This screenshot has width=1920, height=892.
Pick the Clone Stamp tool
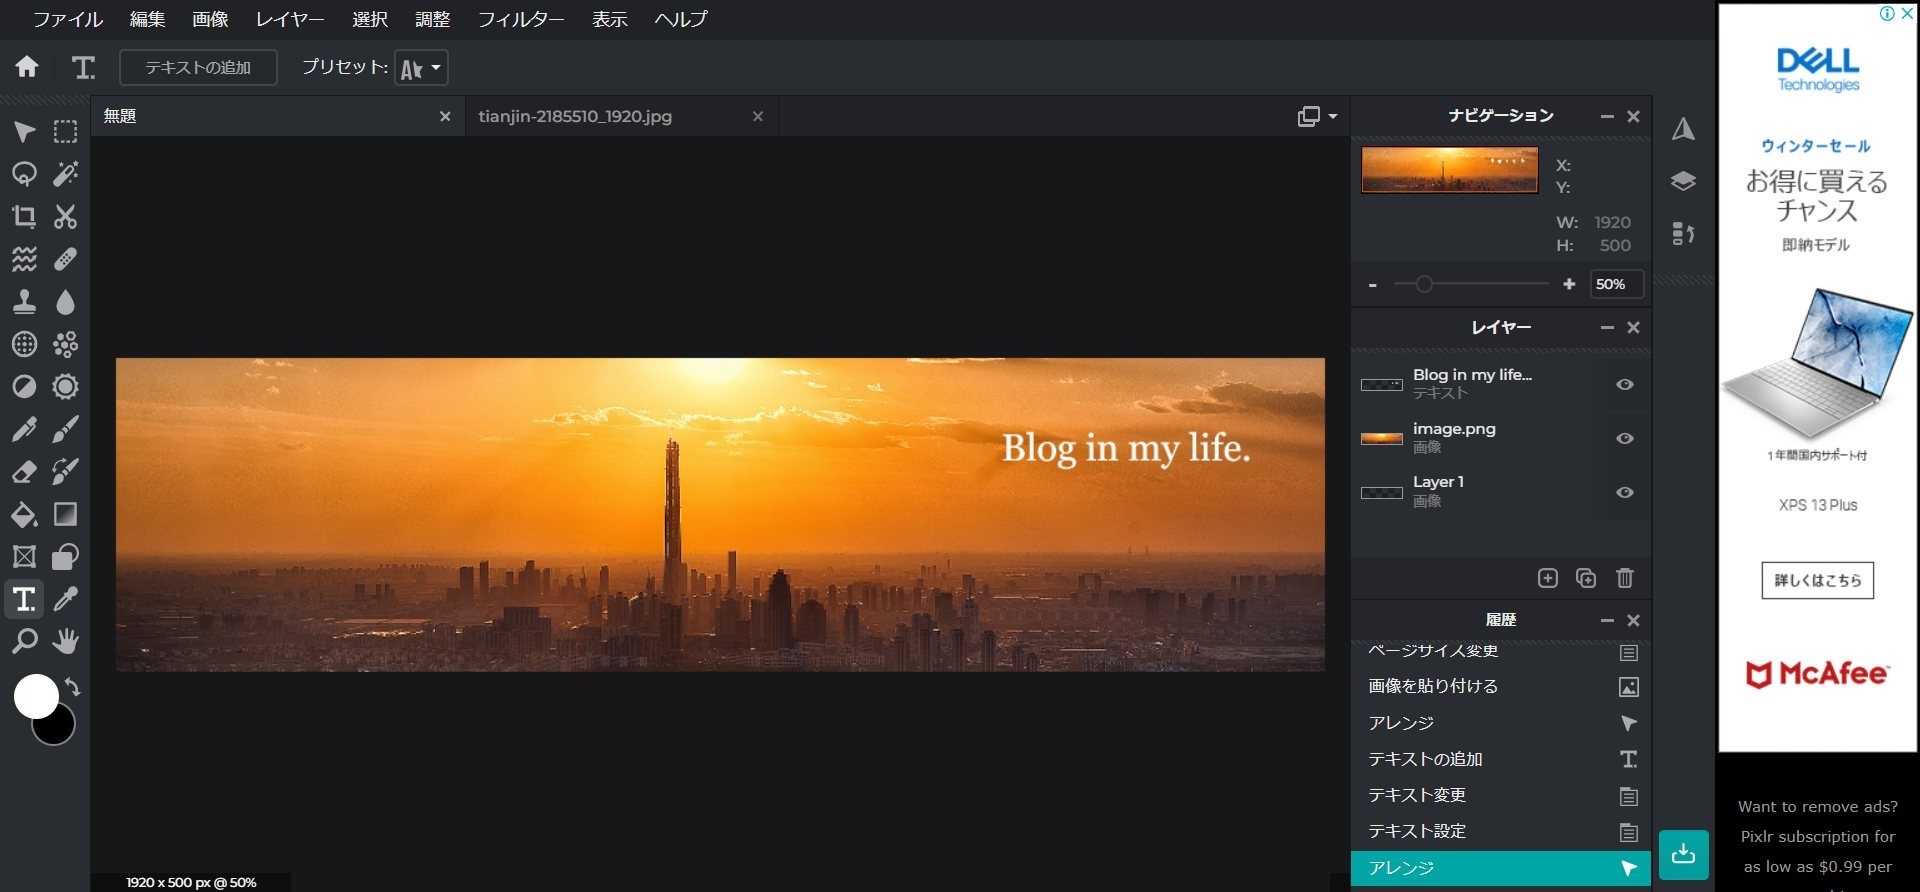24,302
